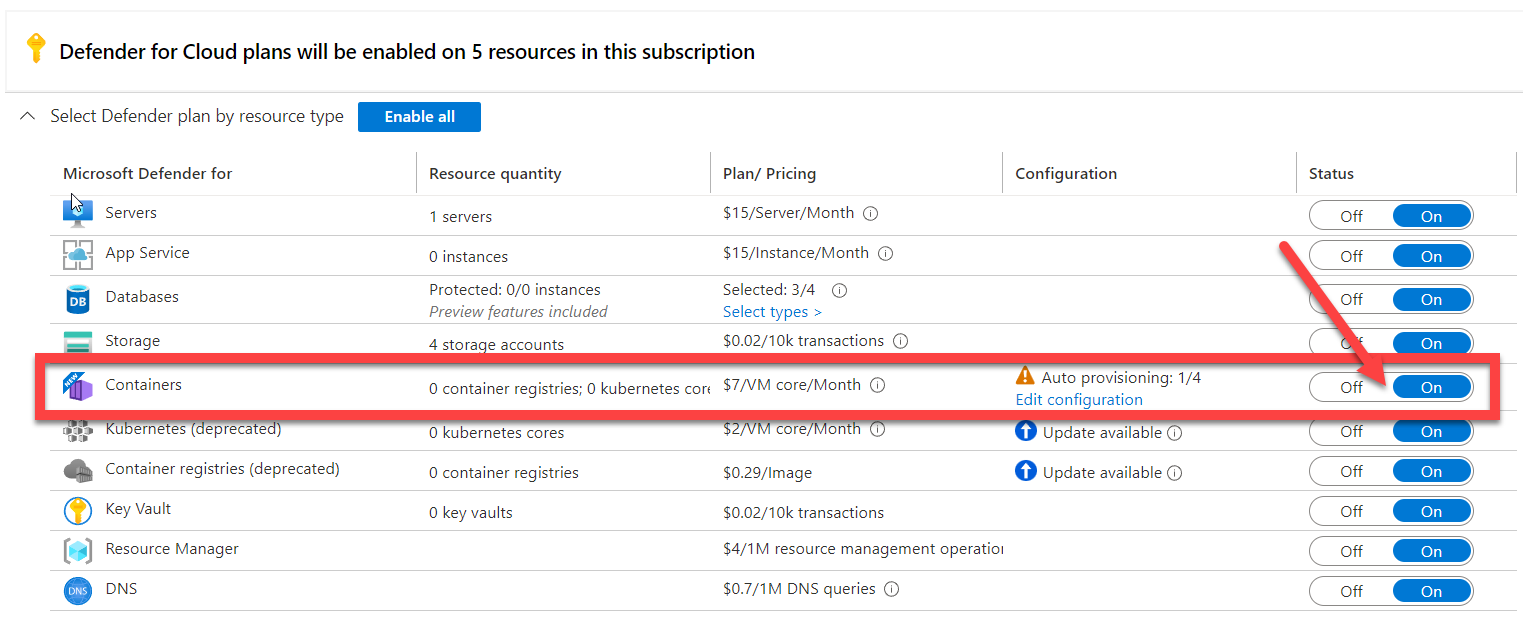Click the Enable all button
Screen dimensions: 1523x620
click(x=419, y=117)
